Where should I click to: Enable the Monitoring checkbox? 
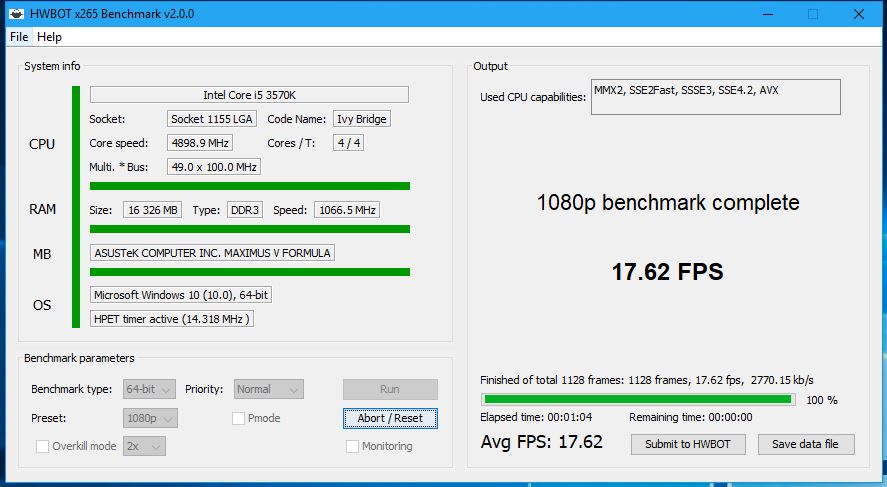click(x=352, y=446)
